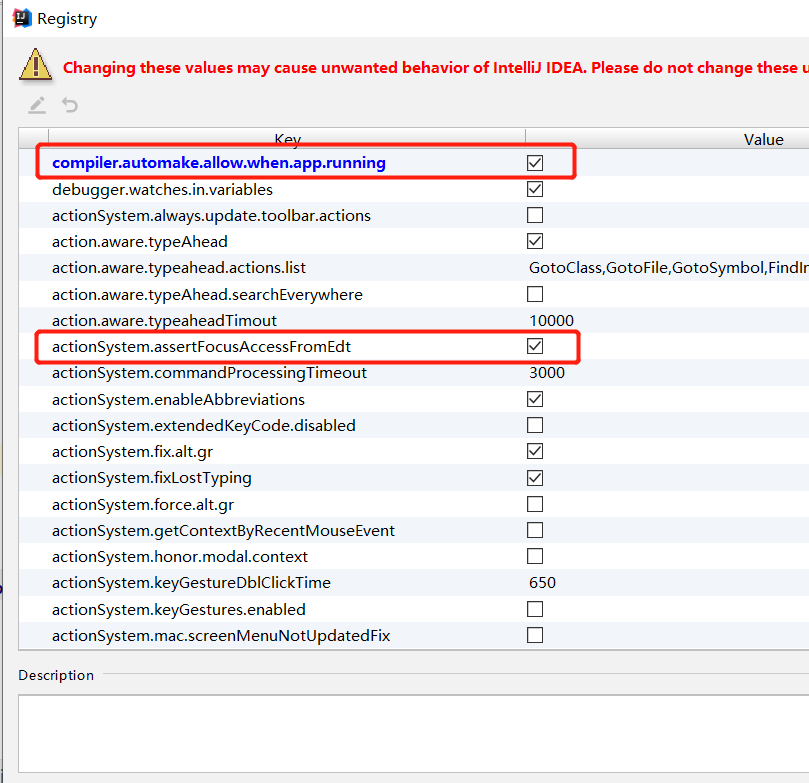The height and width of the screenshot is (783, 809).
Task: Toggle actionSystem.fix.alt.gr checkbox
Action: [535, 451]
